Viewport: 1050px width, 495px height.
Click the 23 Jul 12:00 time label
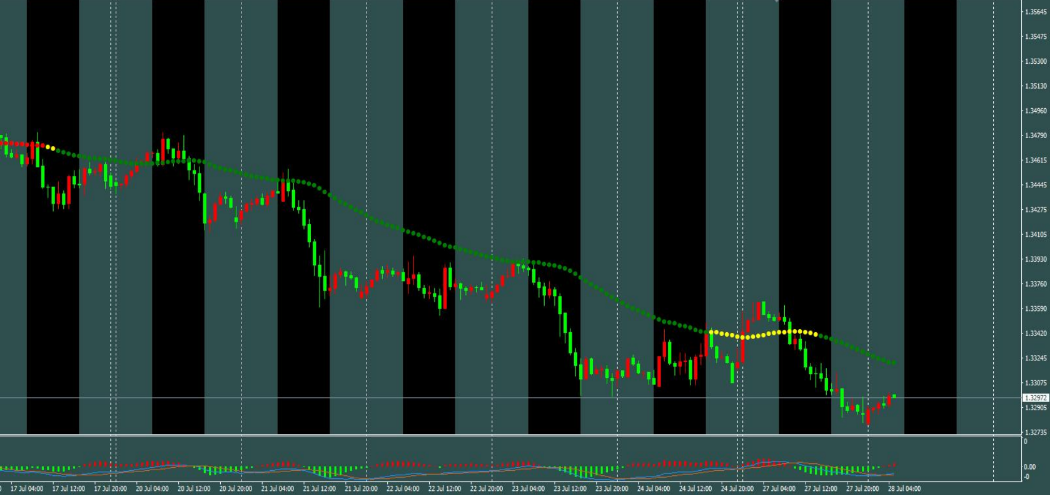tap(571, 489)
